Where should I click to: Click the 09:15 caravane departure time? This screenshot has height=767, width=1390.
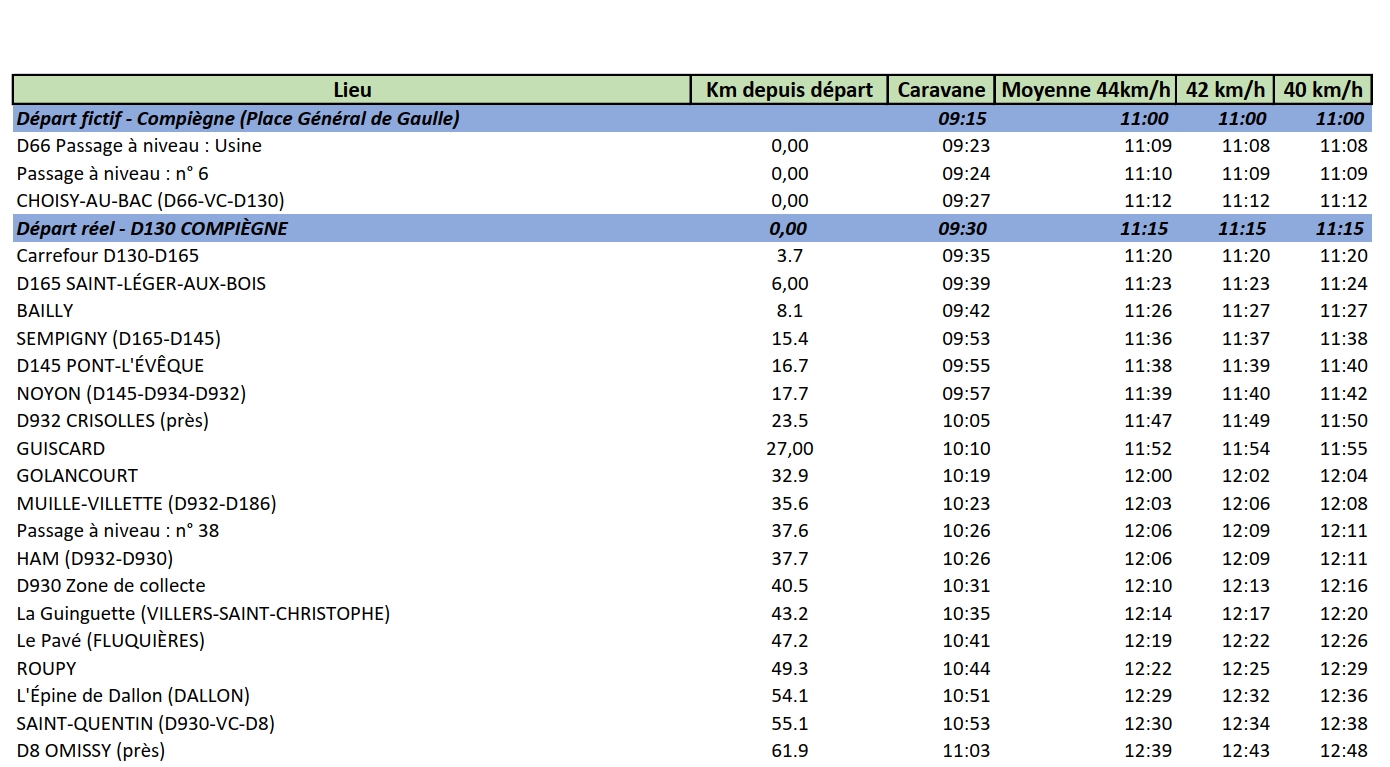962,118
